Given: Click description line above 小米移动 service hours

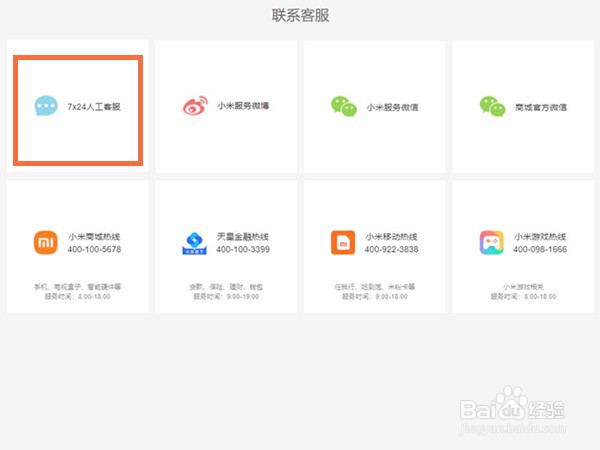Looking at the screenshot, I should pyautogui.click(x=375, y=287).
